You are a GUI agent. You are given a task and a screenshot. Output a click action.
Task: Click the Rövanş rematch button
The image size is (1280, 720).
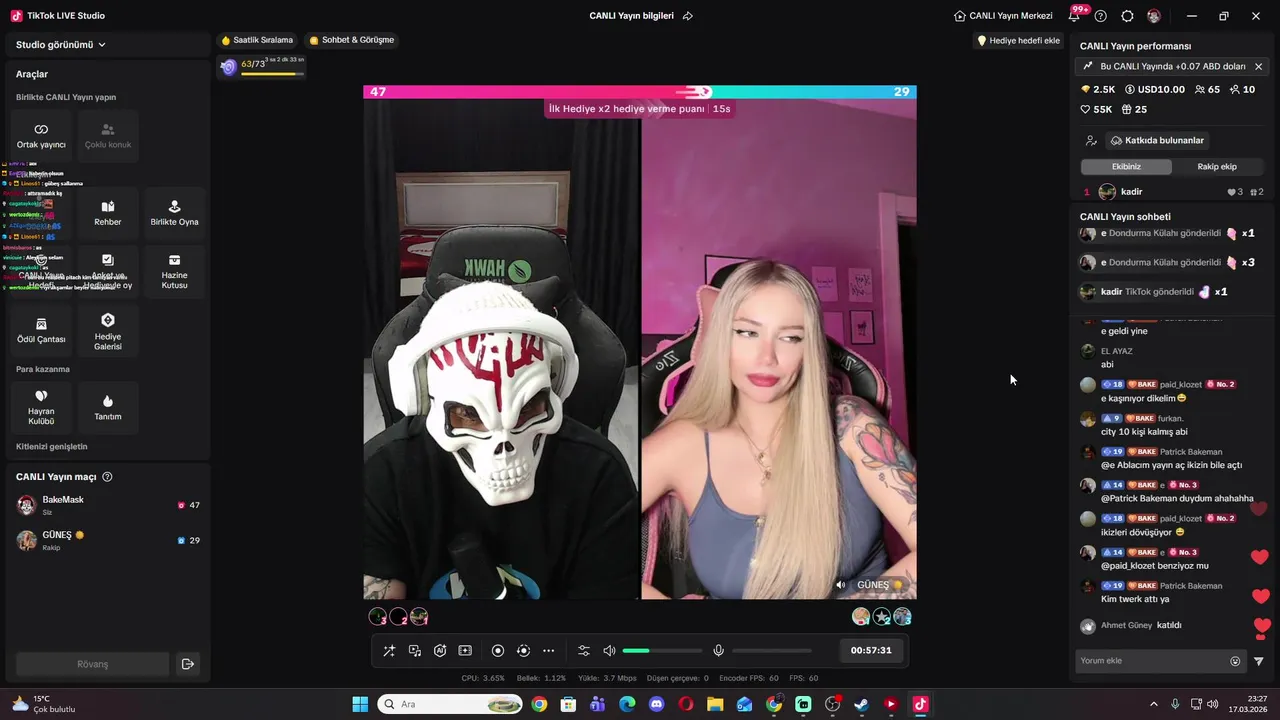[92, 664]
